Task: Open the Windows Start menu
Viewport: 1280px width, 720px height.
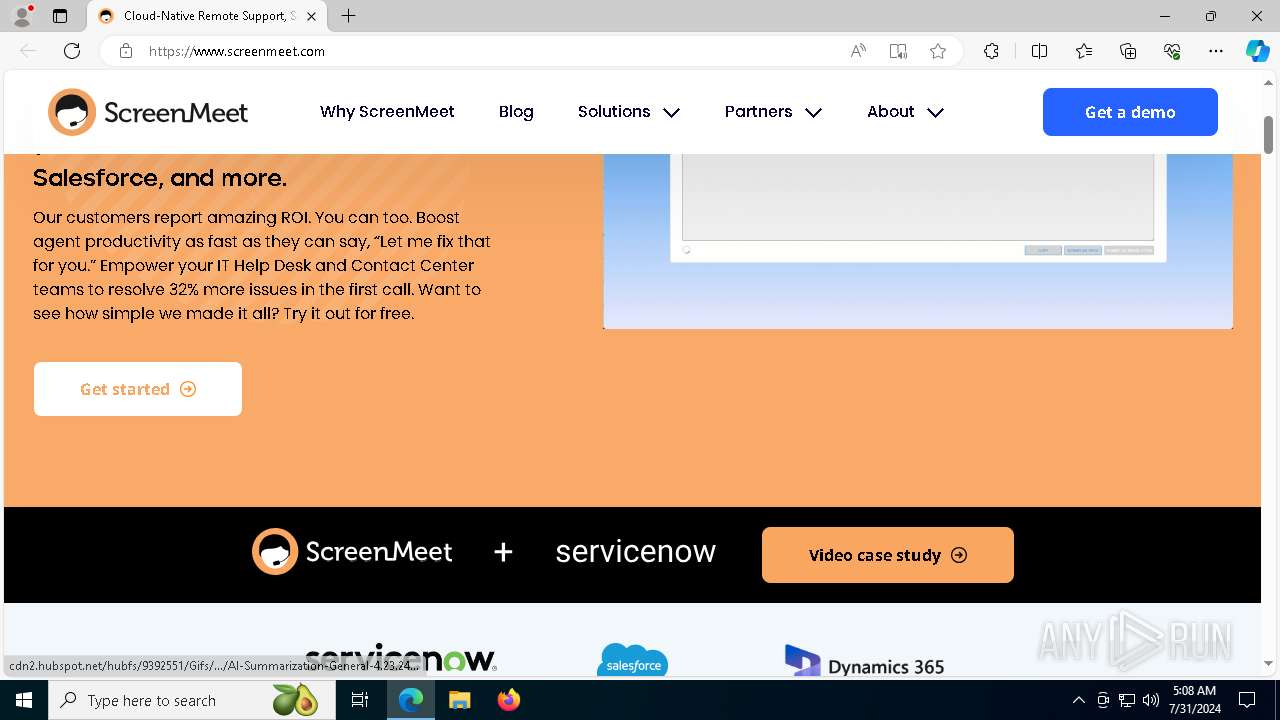Action: click(24, 700)
